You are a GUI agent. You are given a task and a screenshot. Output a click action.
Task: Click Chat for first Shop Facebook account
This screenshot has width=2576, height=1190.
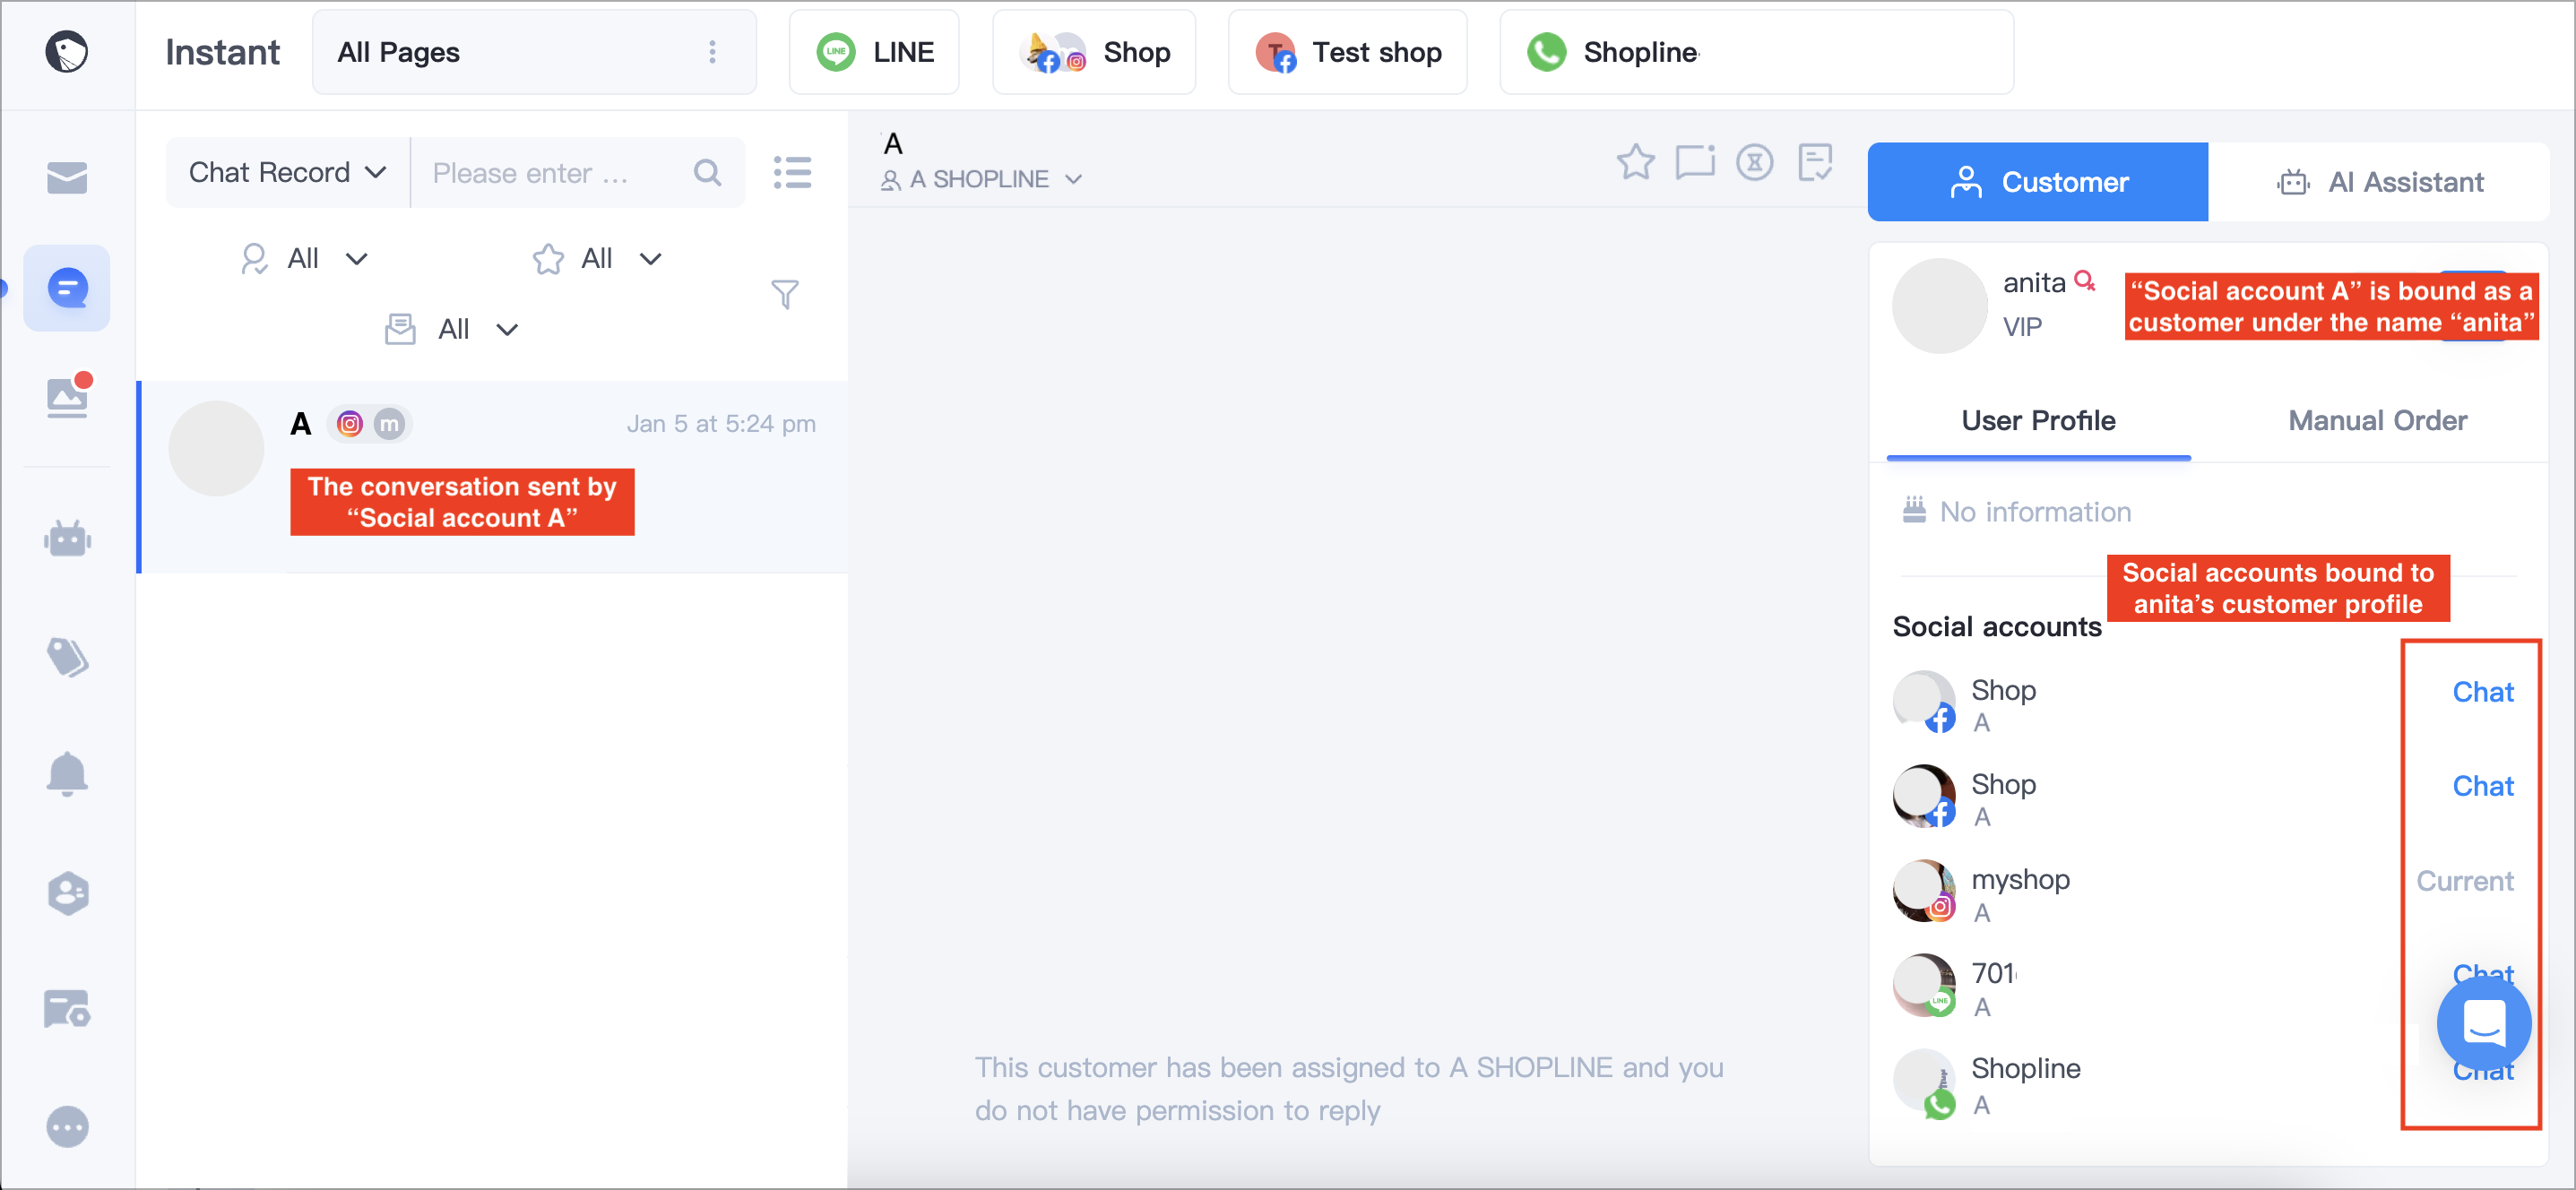2482,692
